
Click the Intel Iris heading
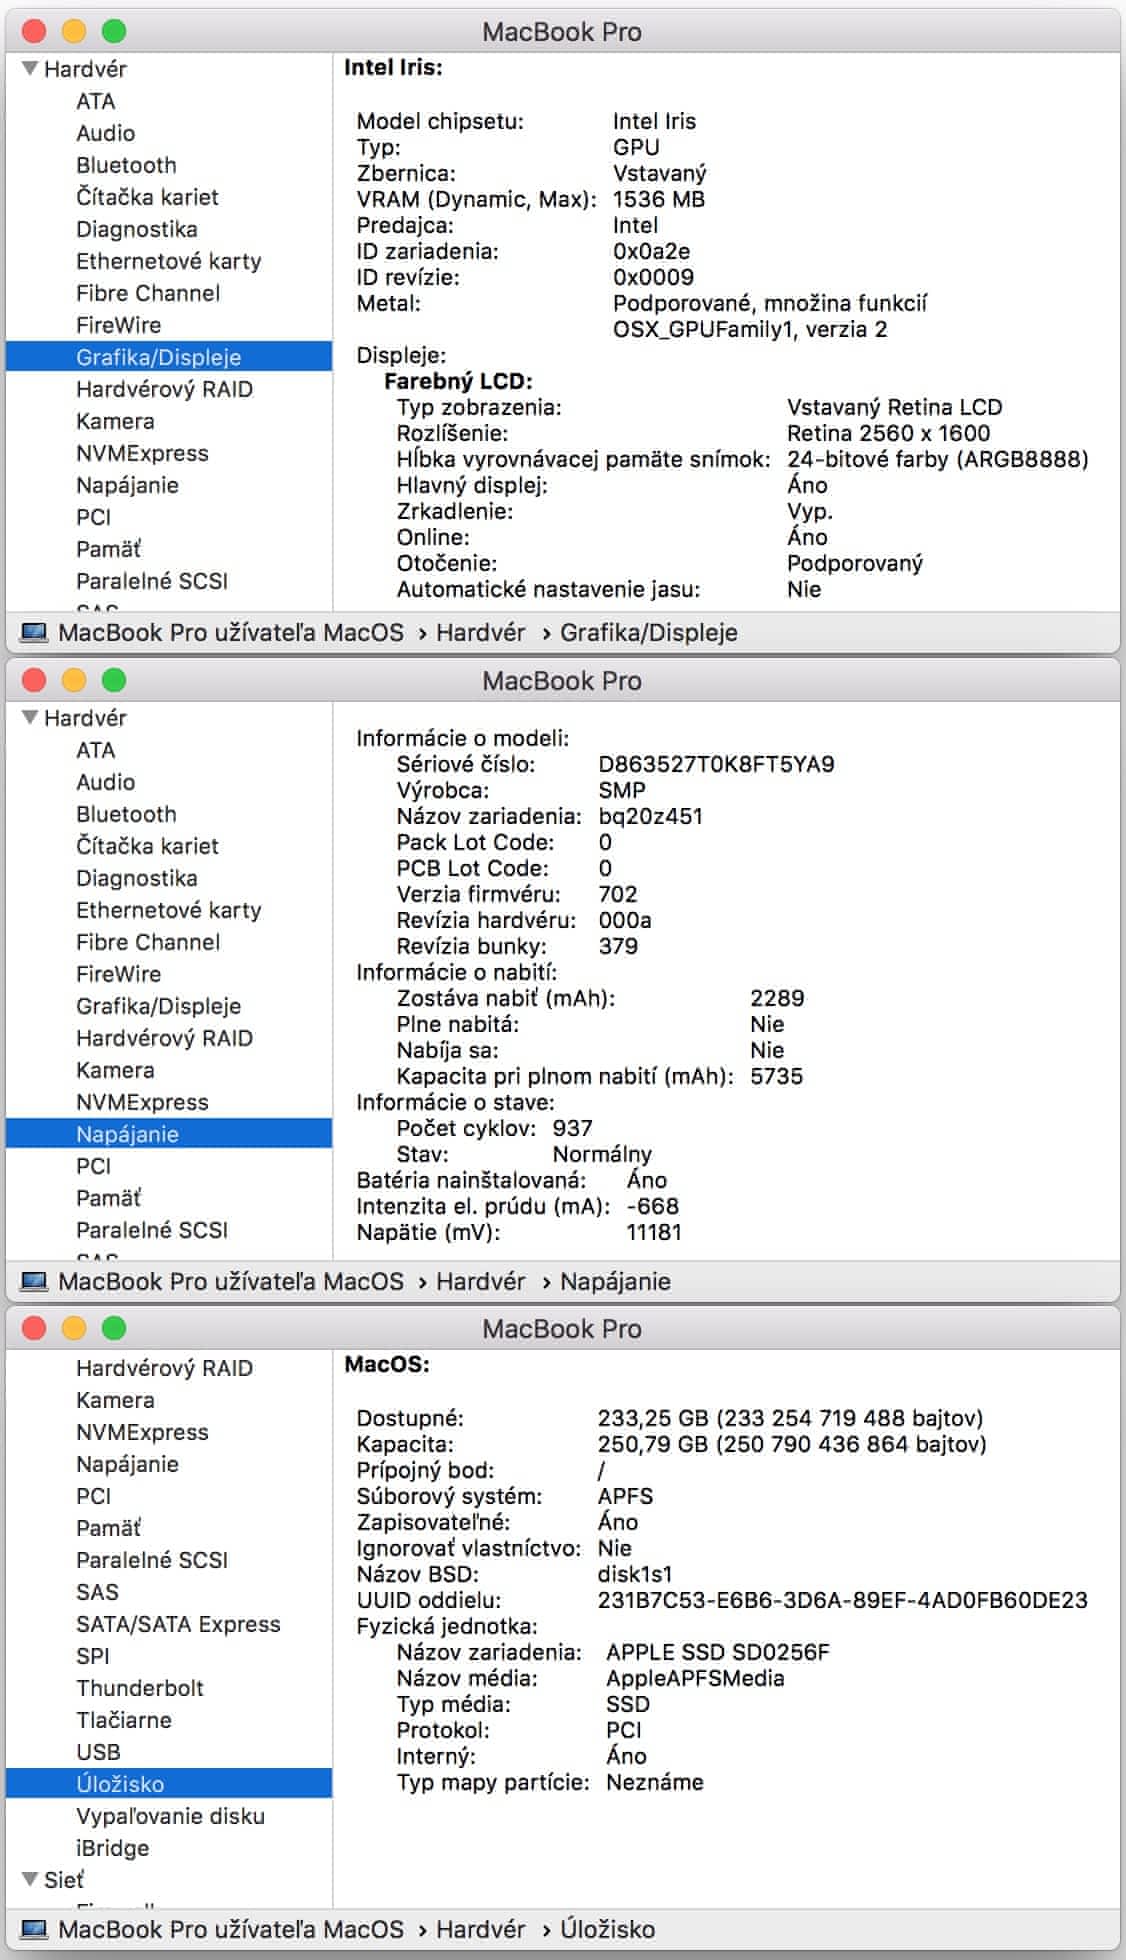tap(393, 67)
